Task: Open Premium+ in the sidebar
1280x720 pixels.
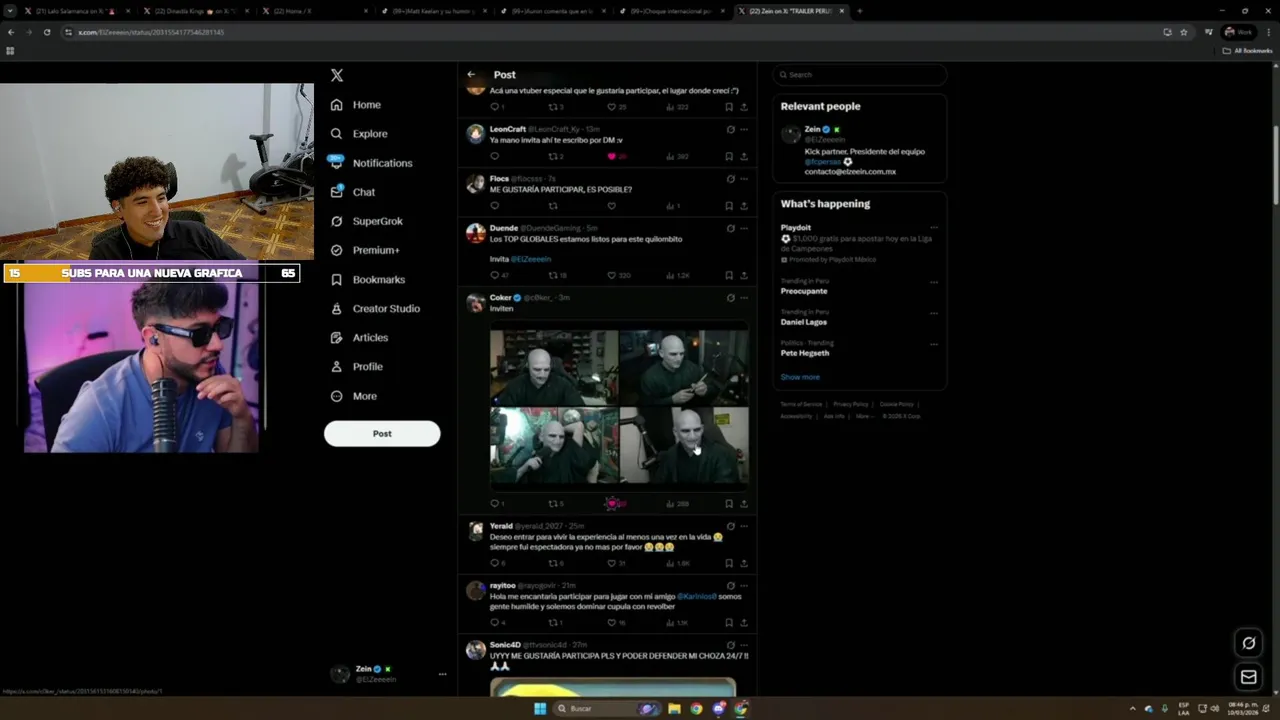Action: [365, 250]
